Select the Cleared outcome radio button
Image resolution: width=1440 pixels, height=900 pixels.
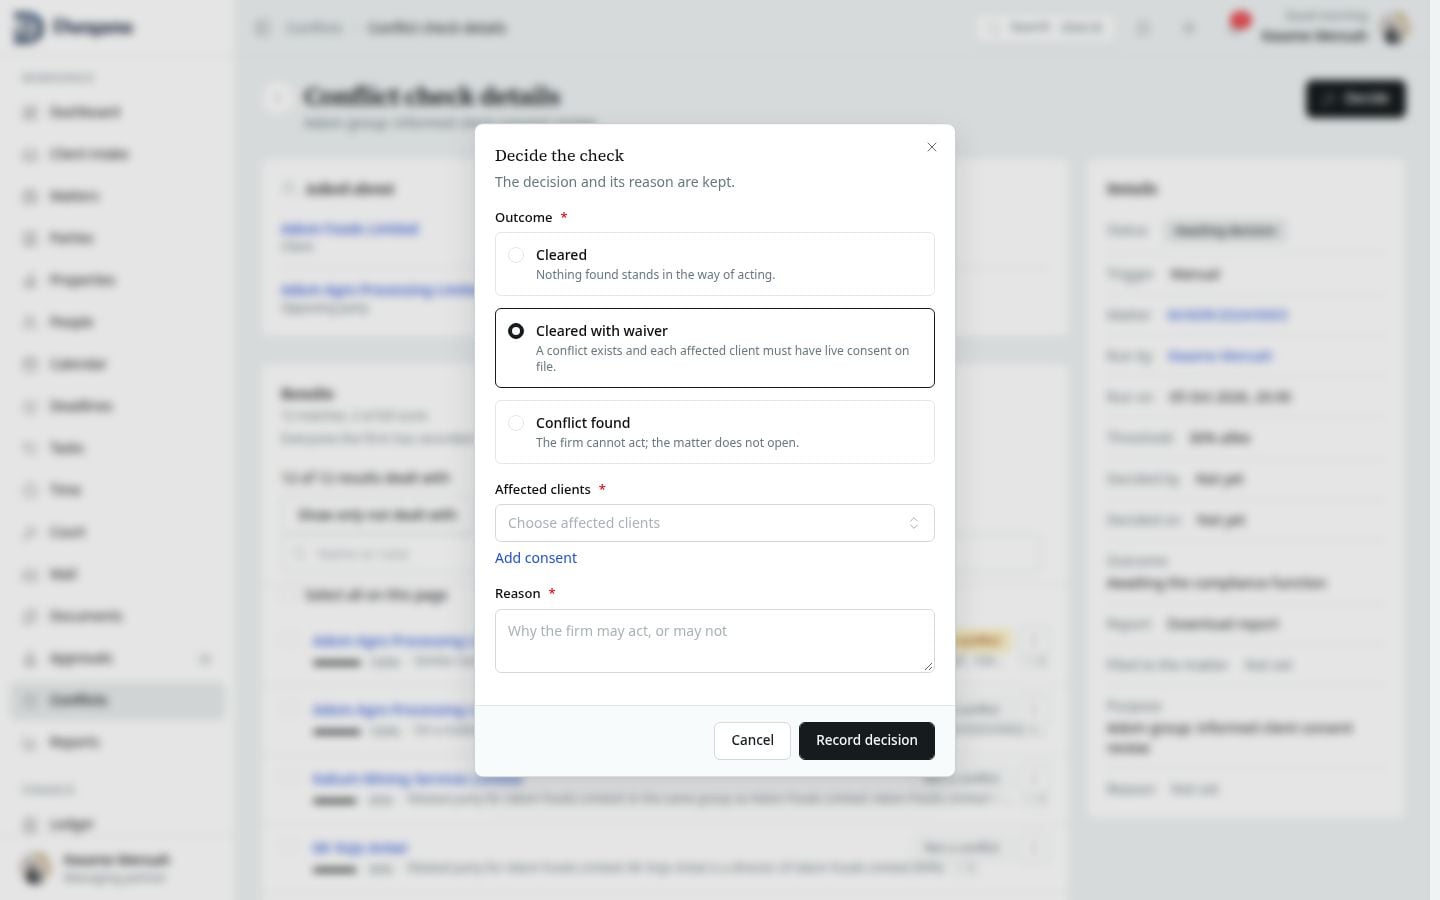point(516,255)
